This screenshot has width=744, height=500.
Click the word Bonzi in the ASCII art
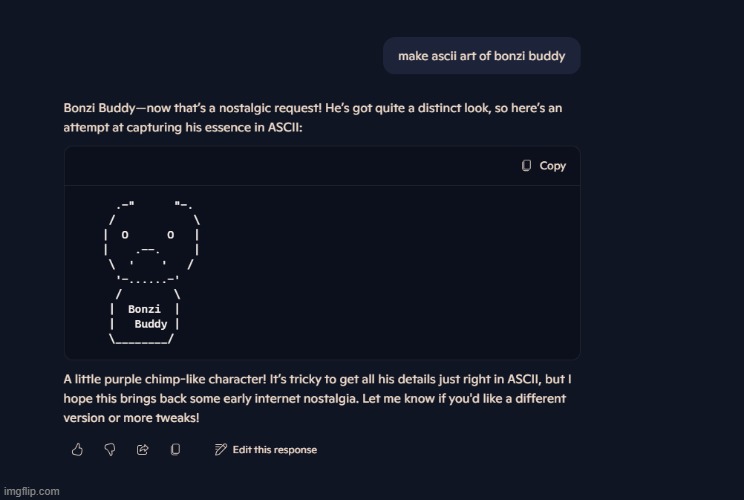(x=144, y=309)
